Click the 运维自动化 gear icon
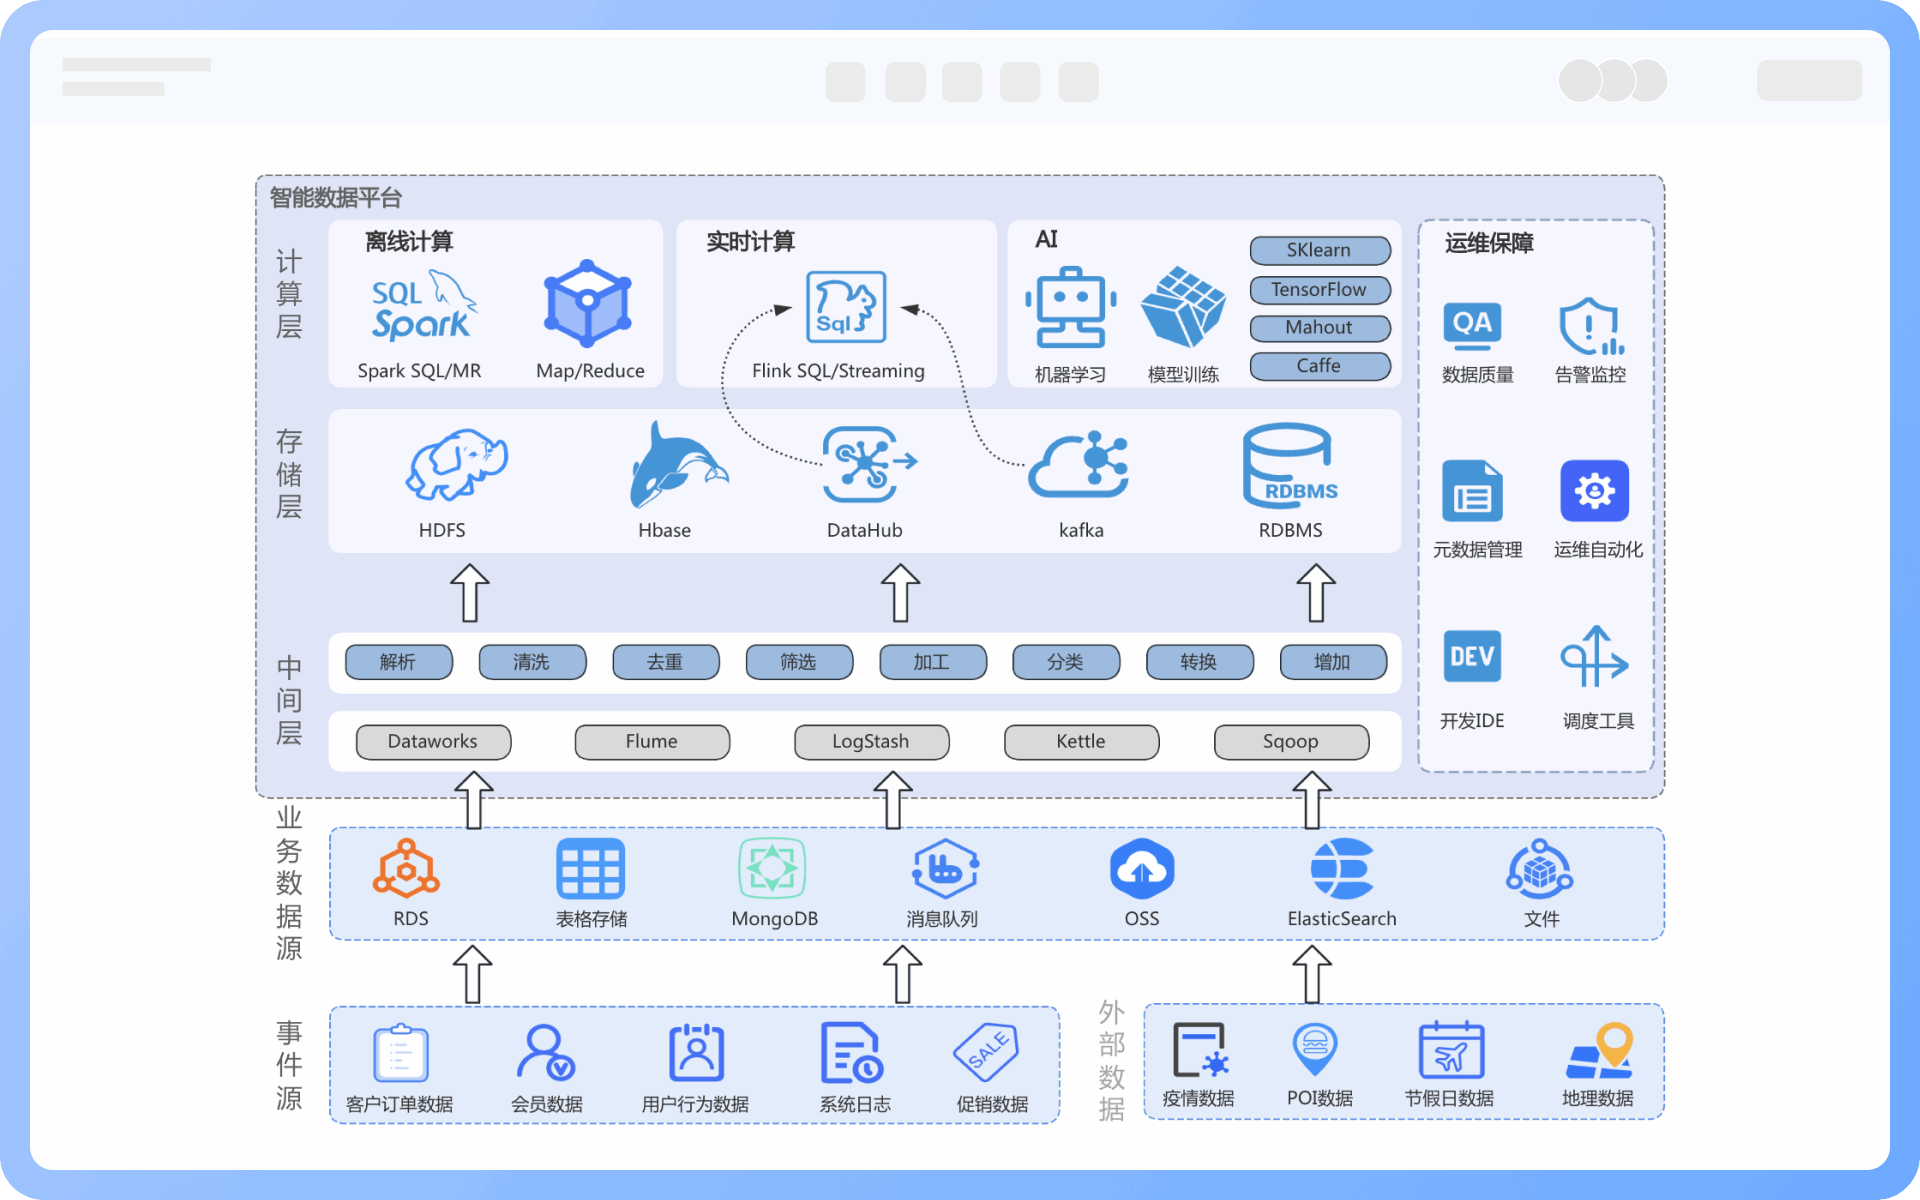Image resolution: width=1920 pixels, height=1200 pixels. point(1594,491)
